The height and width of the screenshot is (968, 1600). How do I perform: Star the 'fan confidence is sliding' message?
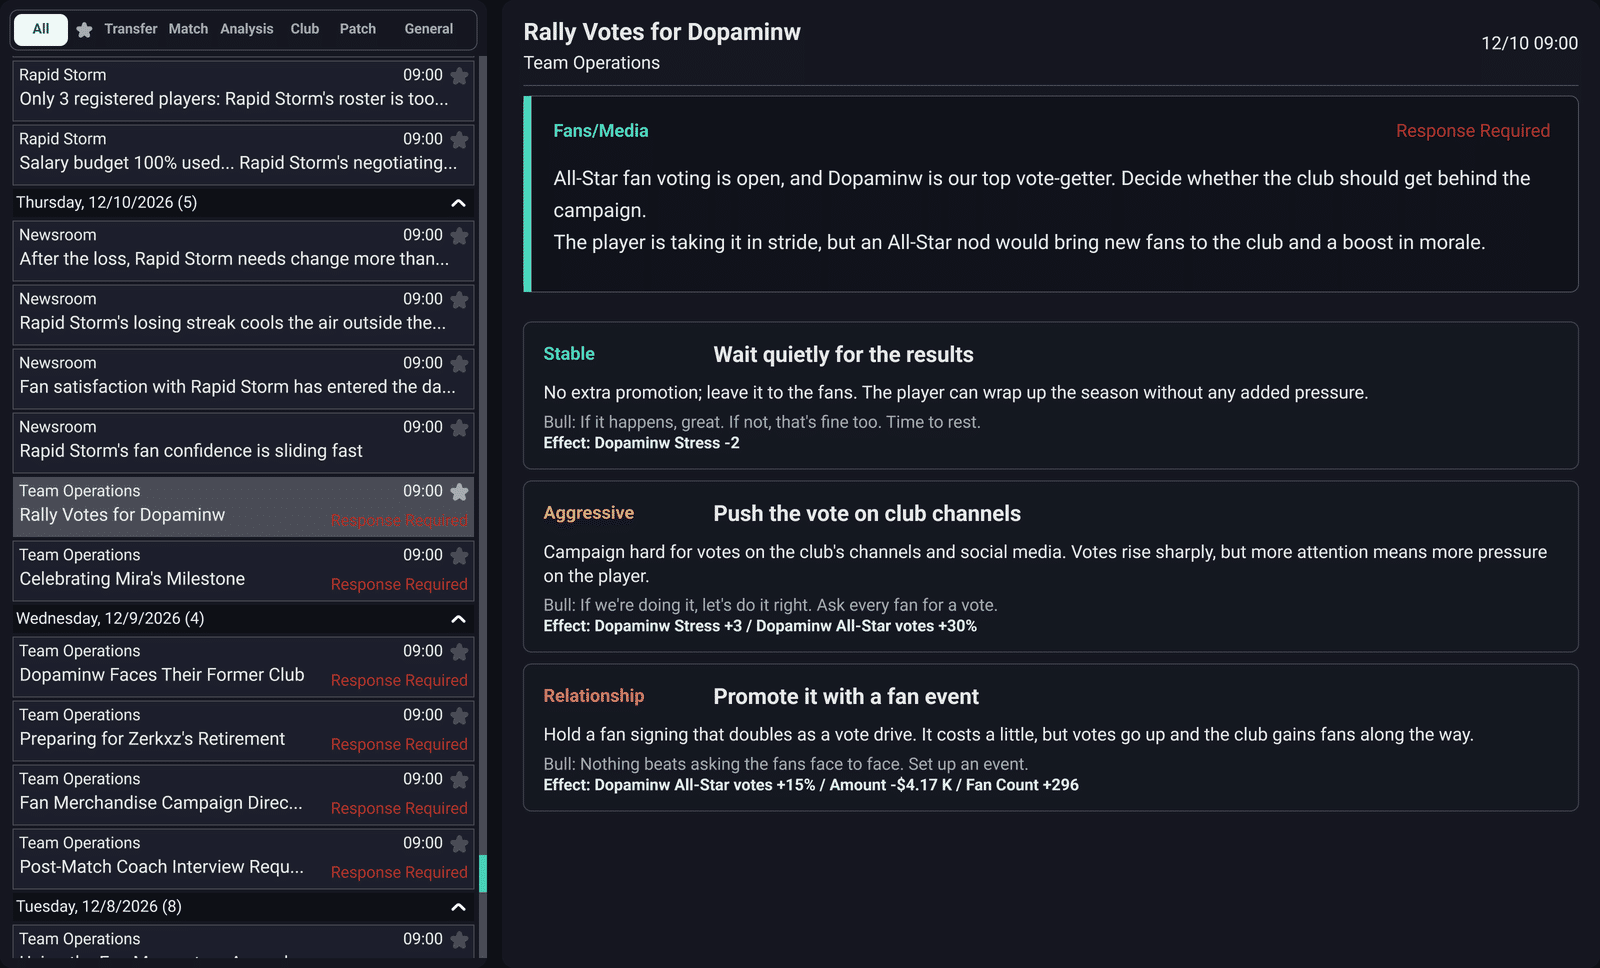click(459, 428)
